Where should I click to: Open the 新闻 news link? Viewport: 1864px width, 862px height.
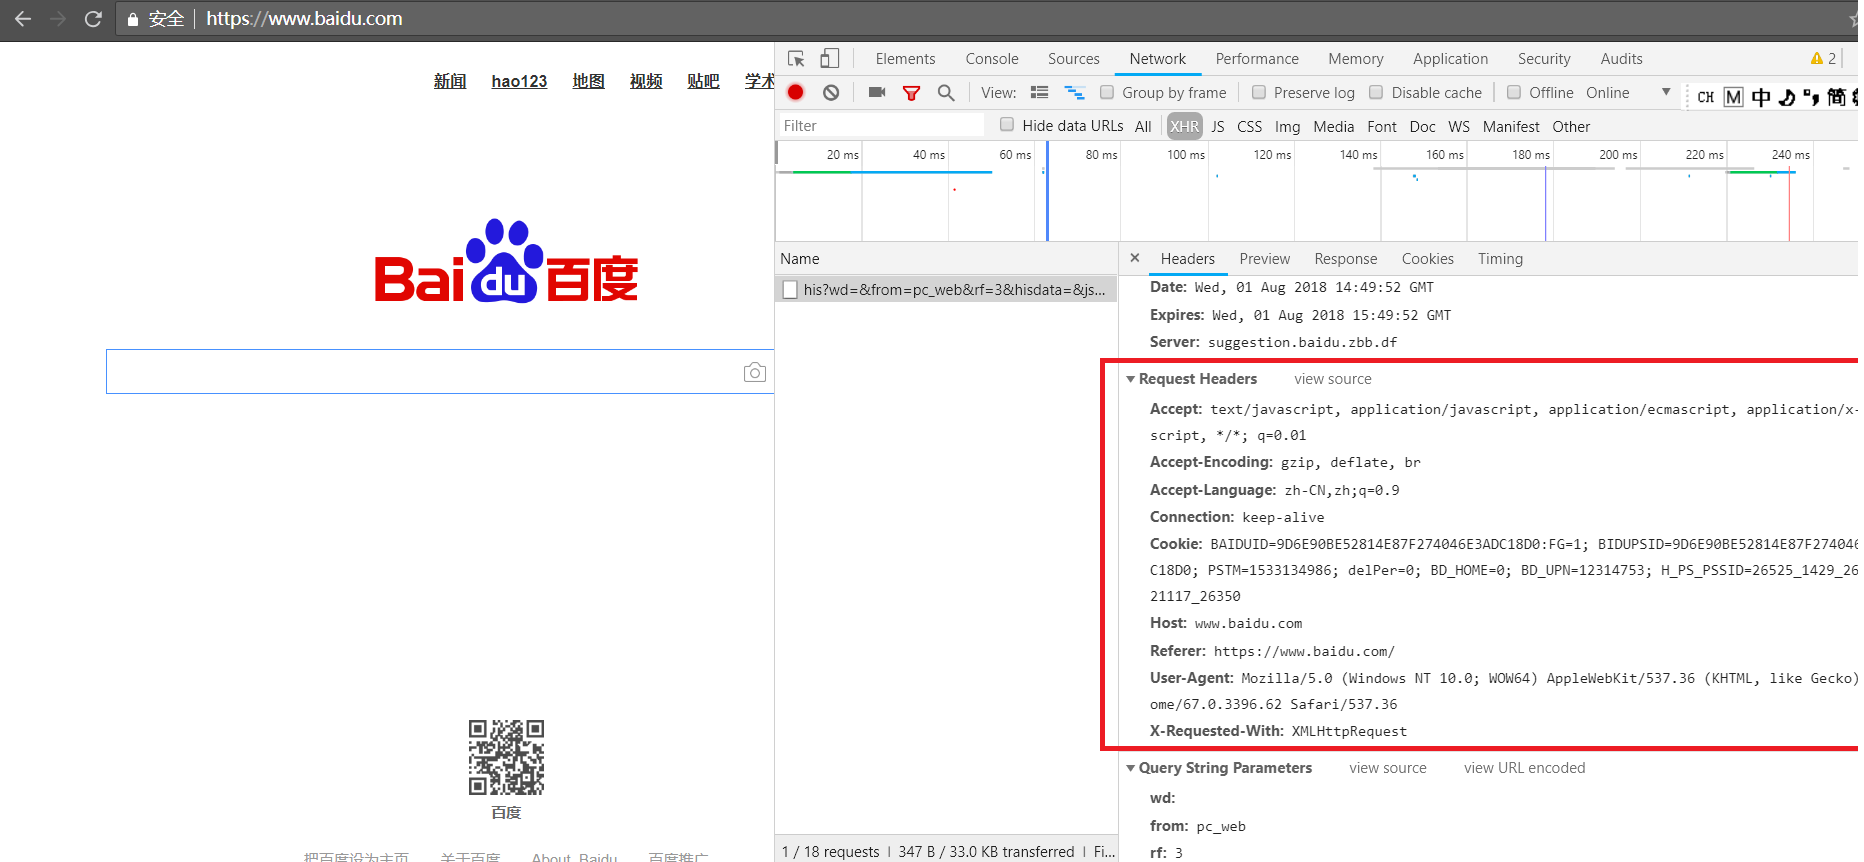[x=450, y=81]
